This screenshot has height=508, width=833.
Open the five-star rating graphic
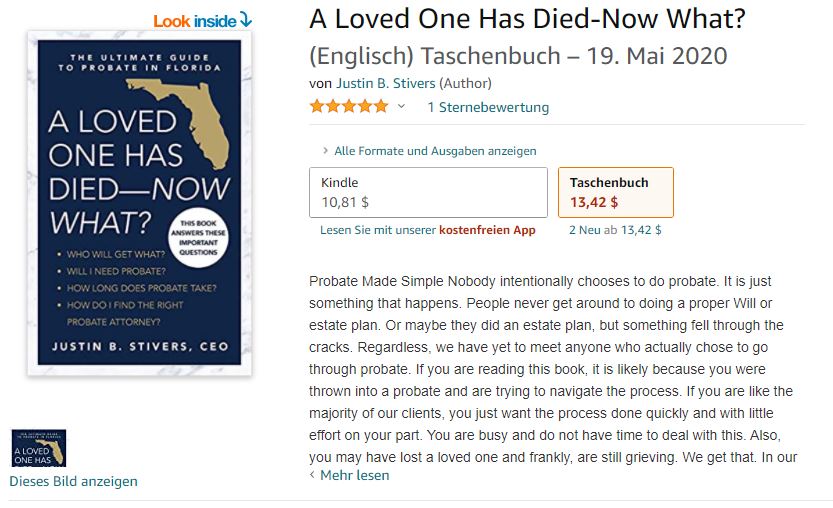click(x=349, y=106)
